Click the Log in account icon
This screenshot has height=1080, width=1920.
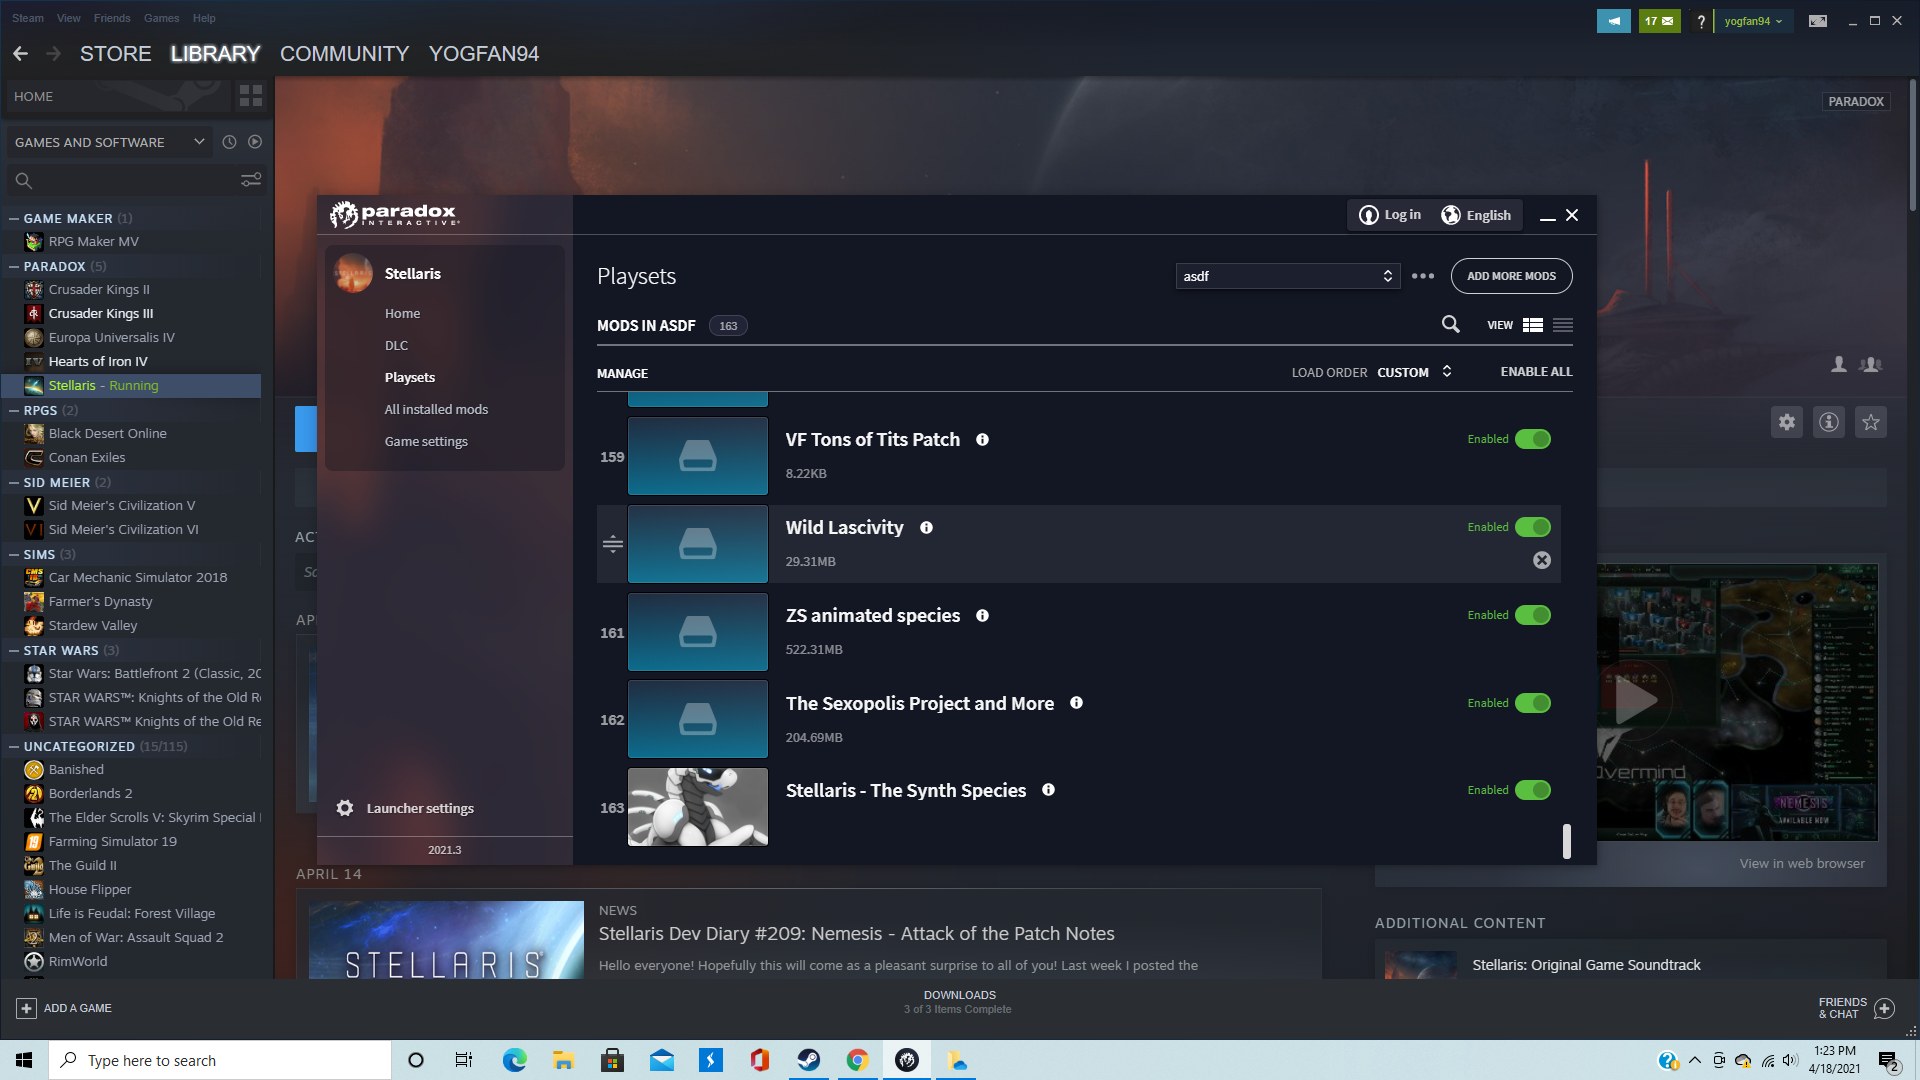[1369, 215]
